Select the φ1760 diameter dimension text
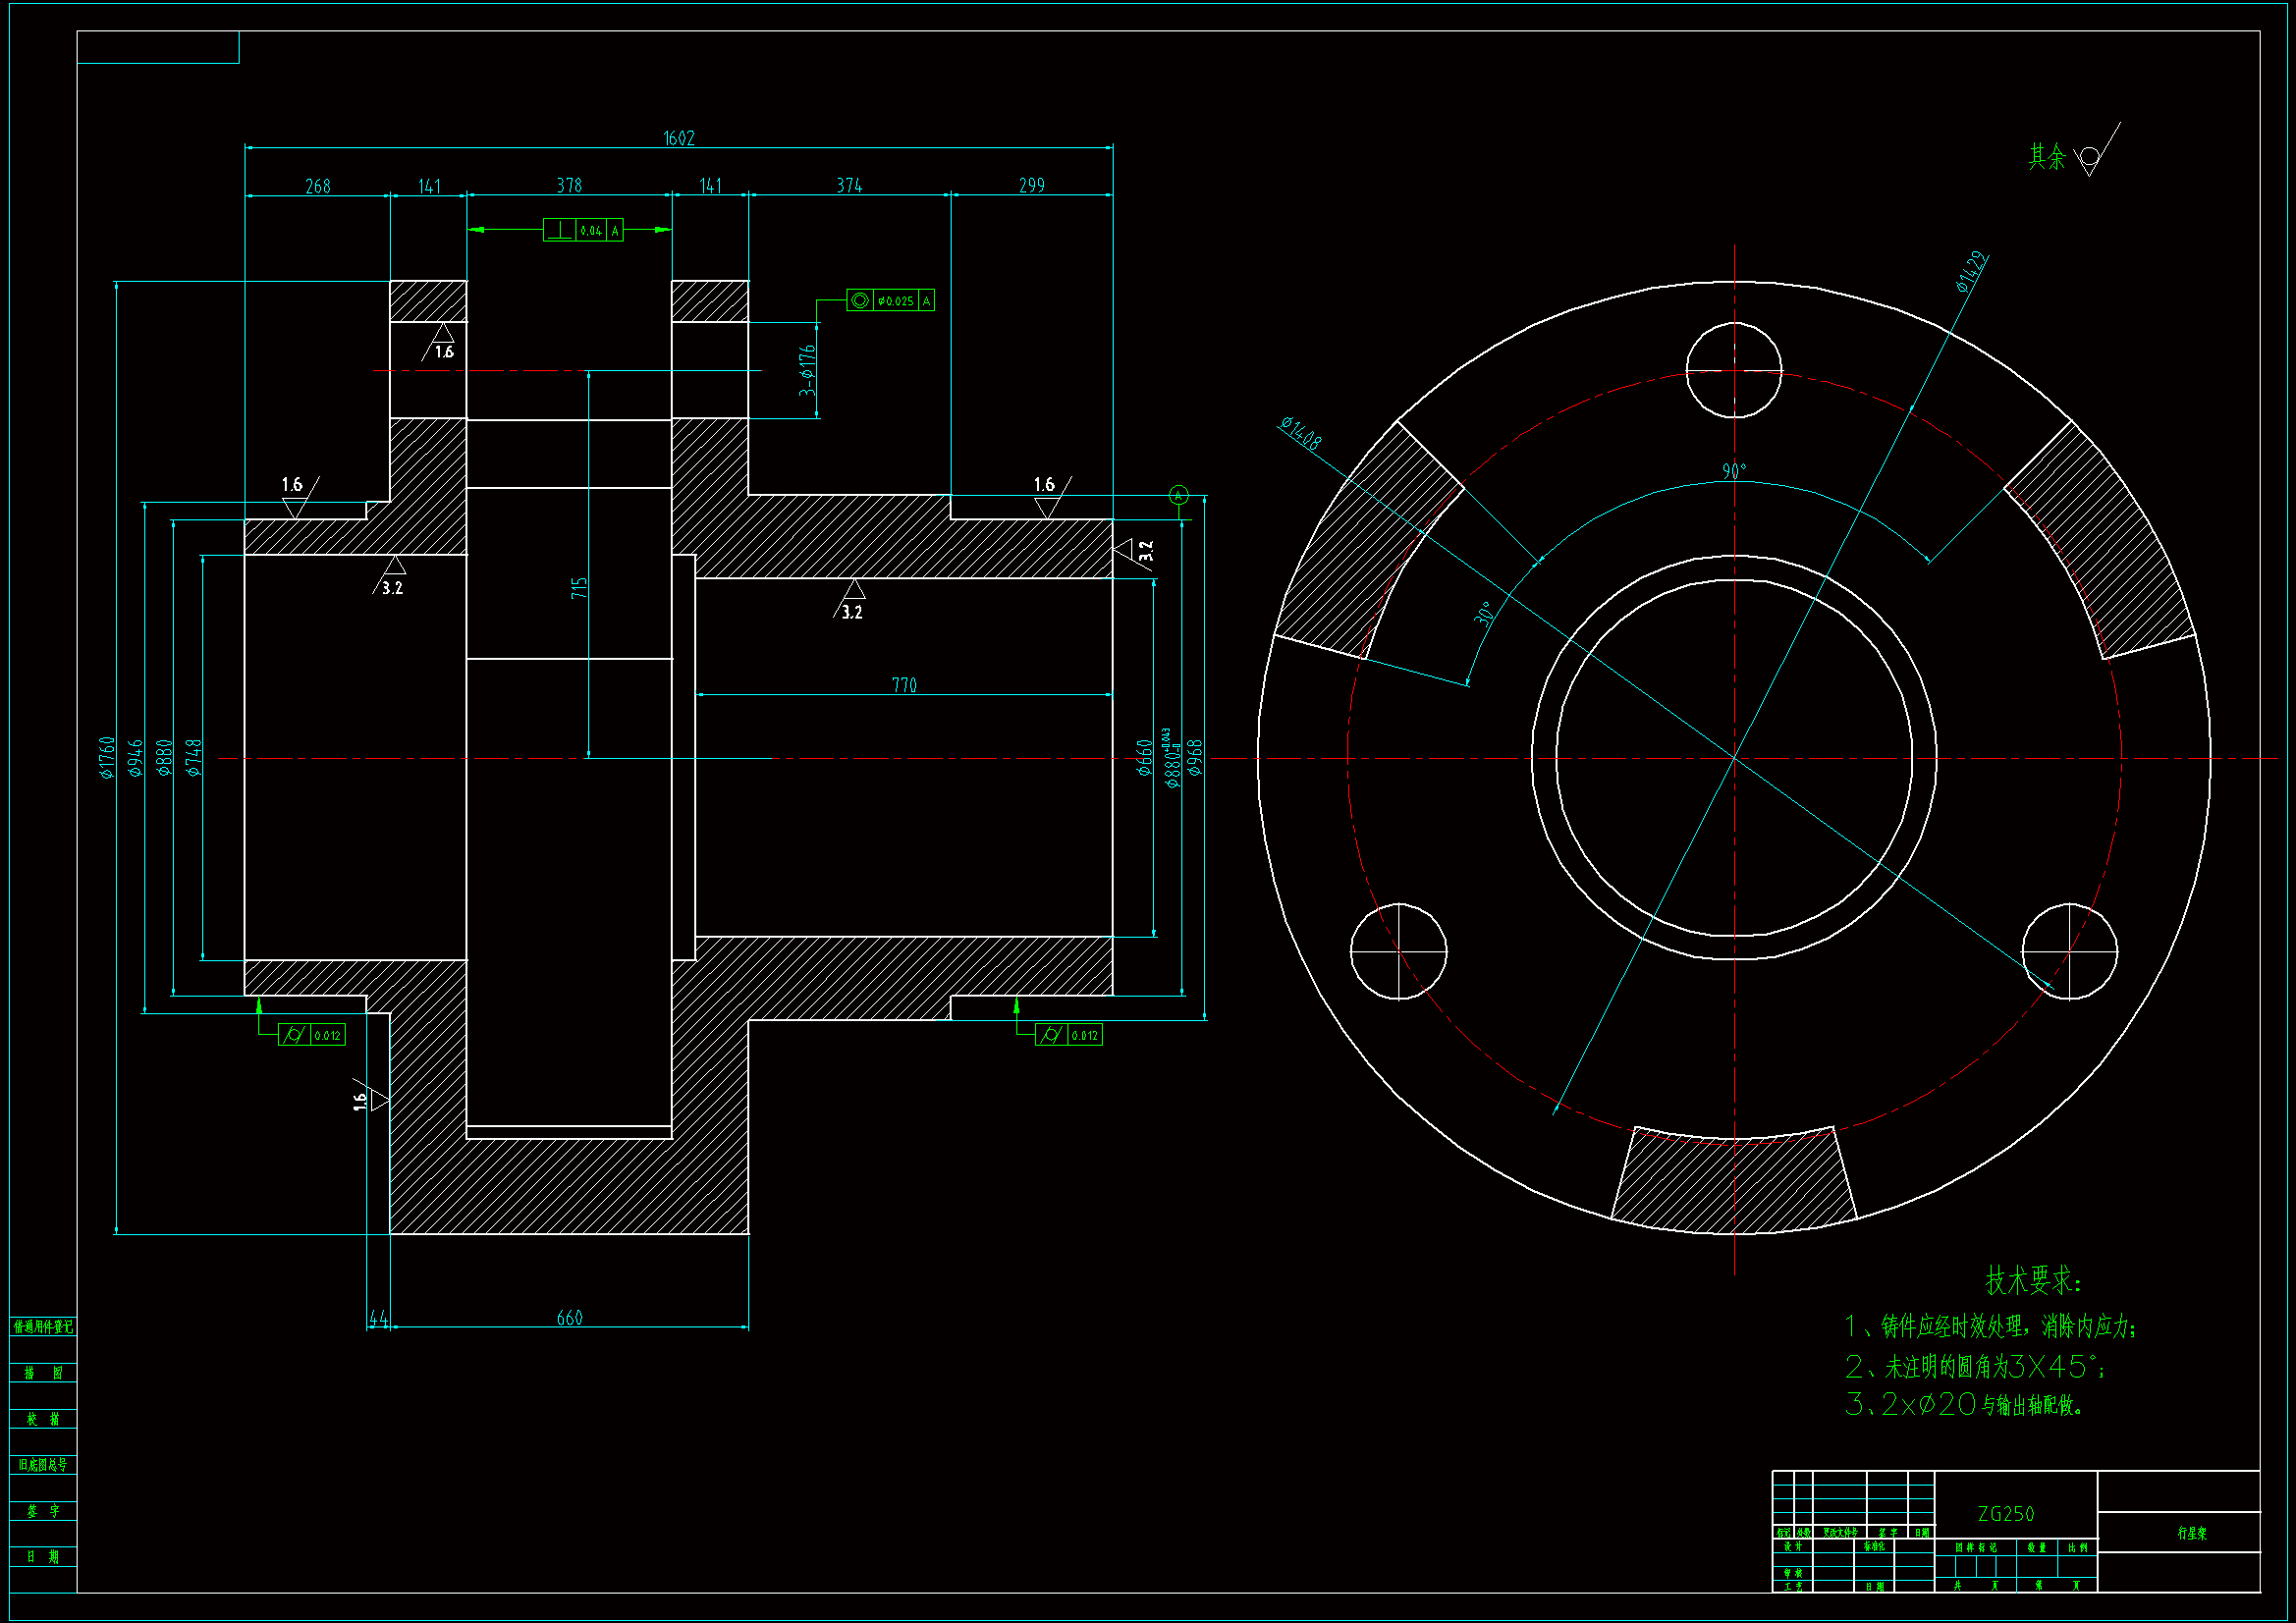Viewport: 2296px width, 1623px height. pos(107,757)
